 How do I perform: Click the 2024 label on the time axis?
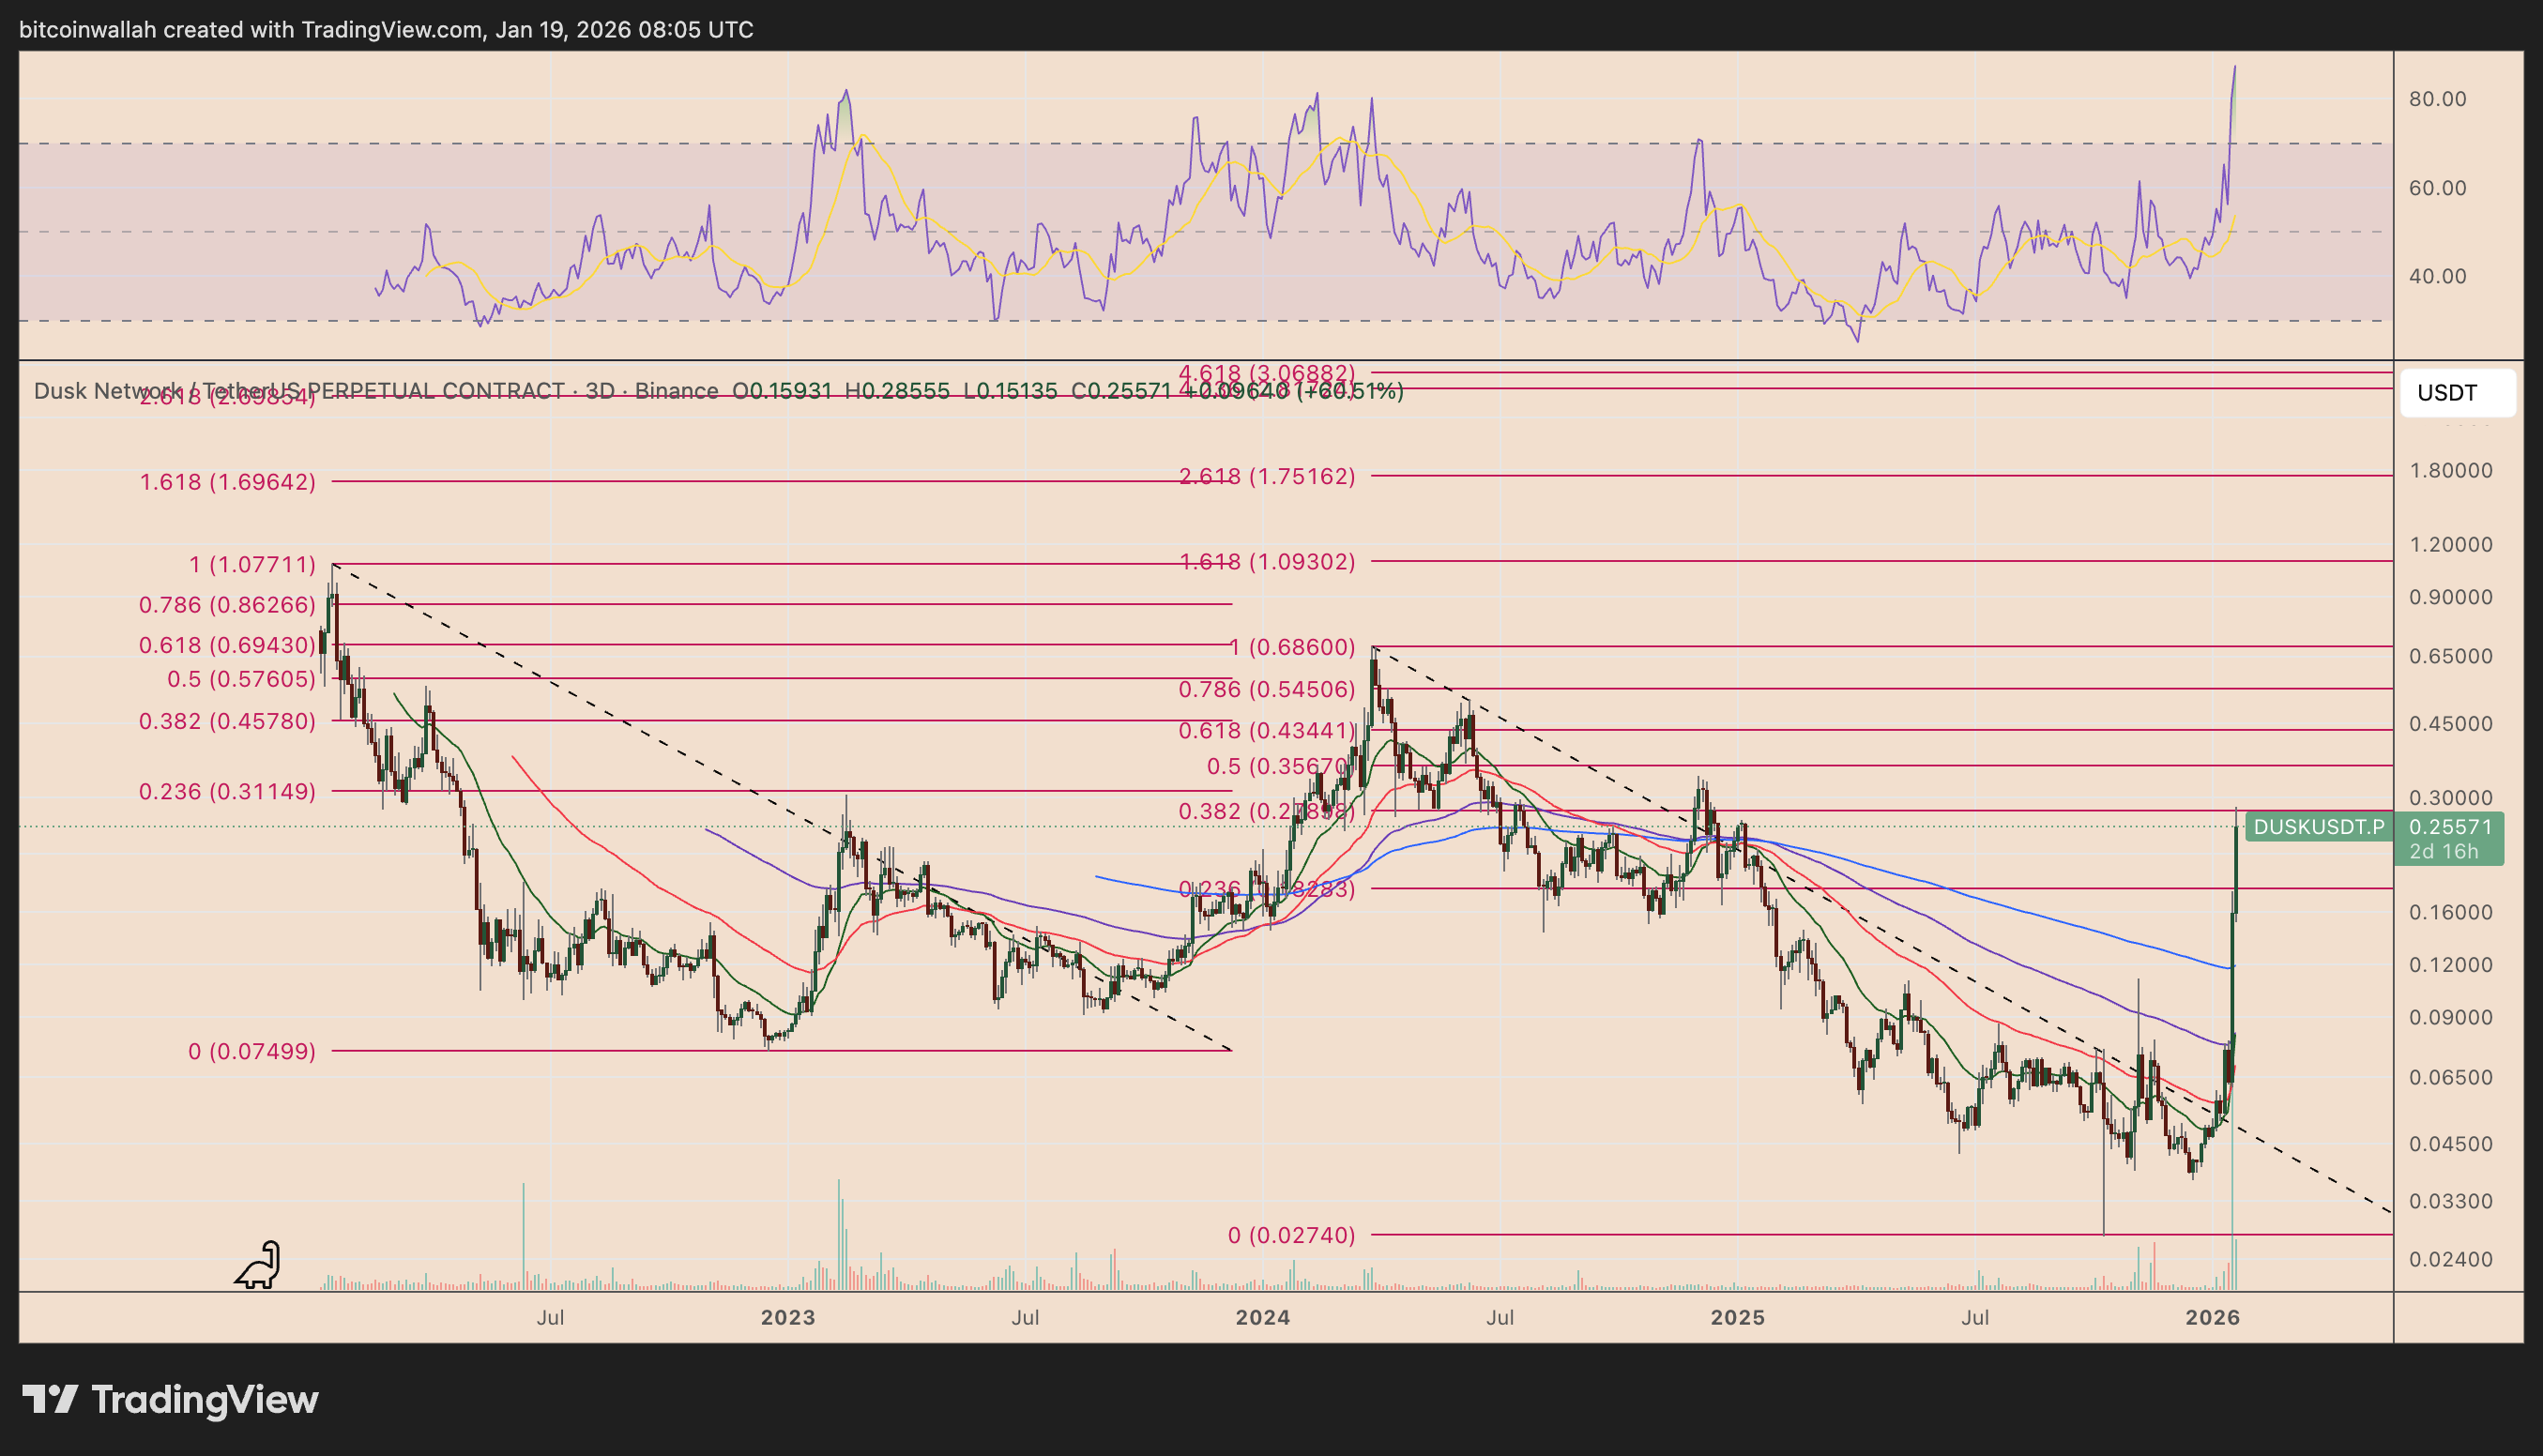point(1262,1318)
